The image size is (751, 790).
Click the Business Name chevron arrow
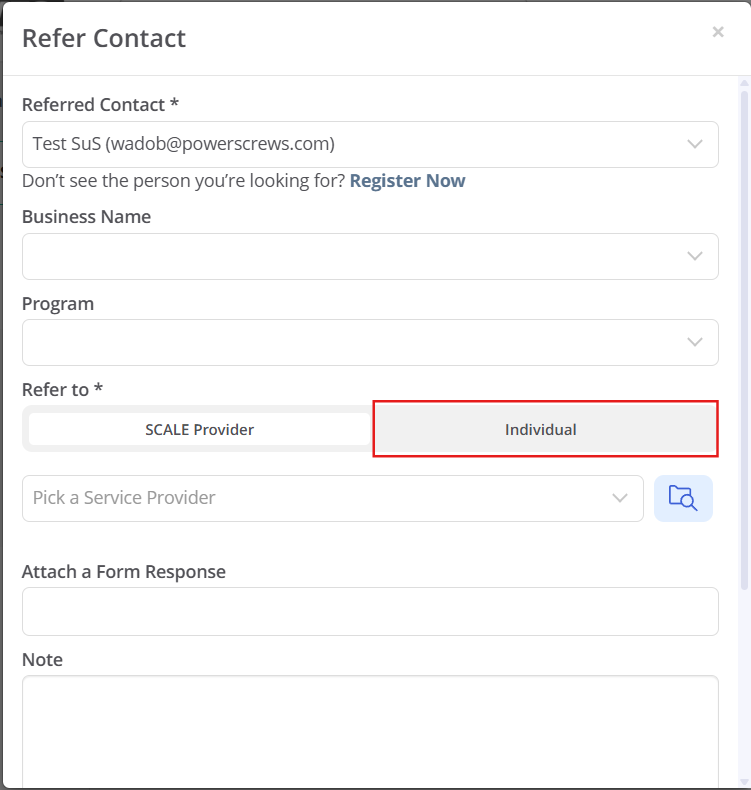pos(695,256)
